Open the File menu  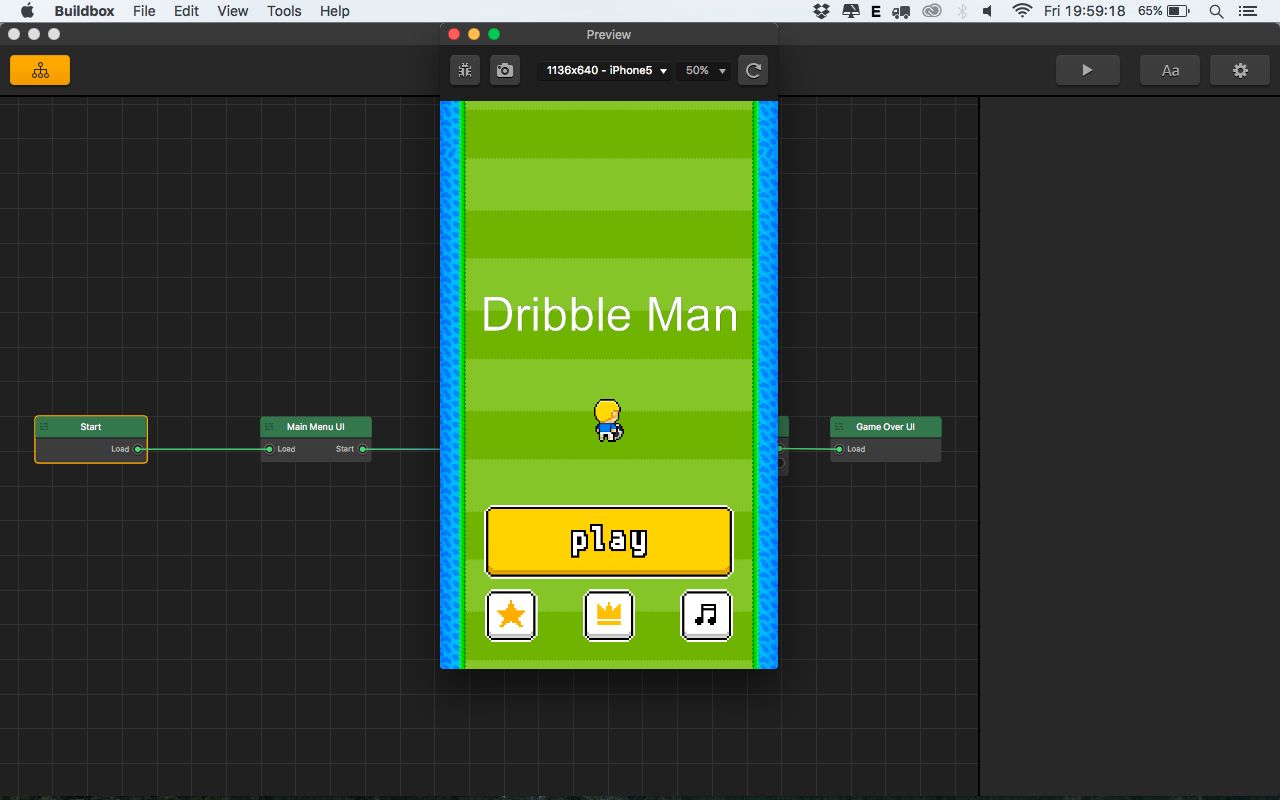(x=144, y=11)
